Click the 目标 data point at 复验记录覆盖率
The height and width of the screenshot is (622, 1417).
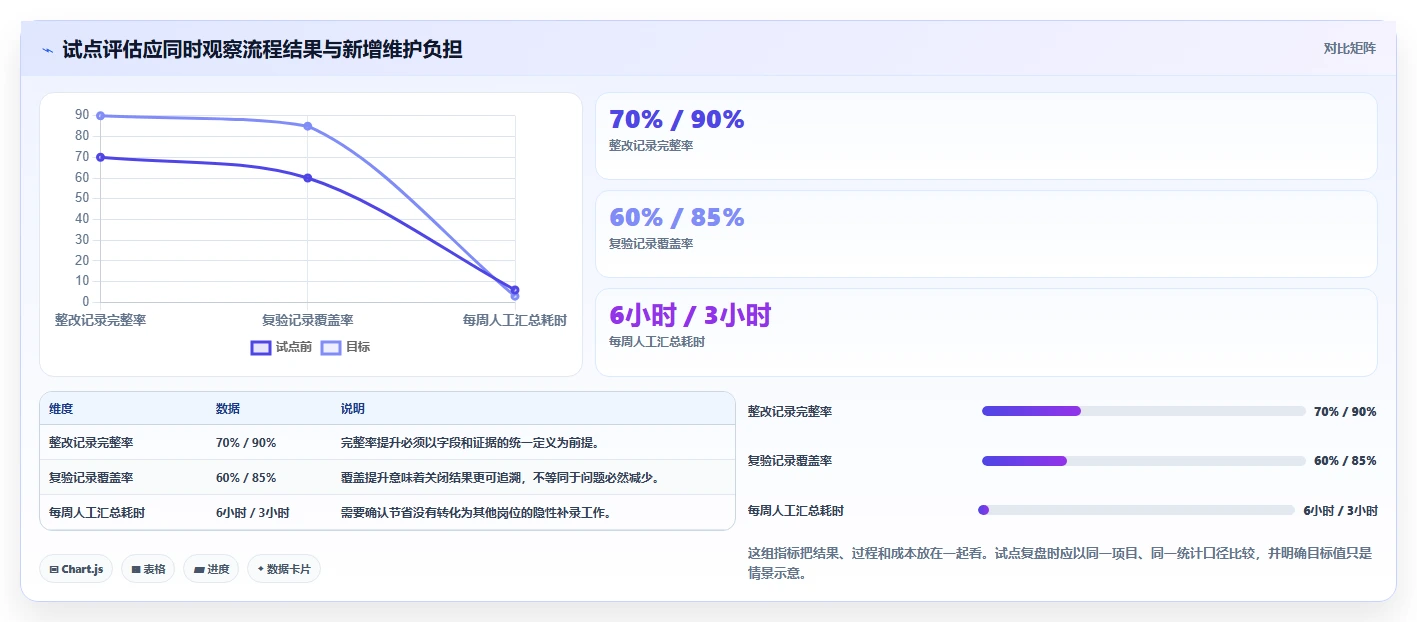tap(308, 126)
